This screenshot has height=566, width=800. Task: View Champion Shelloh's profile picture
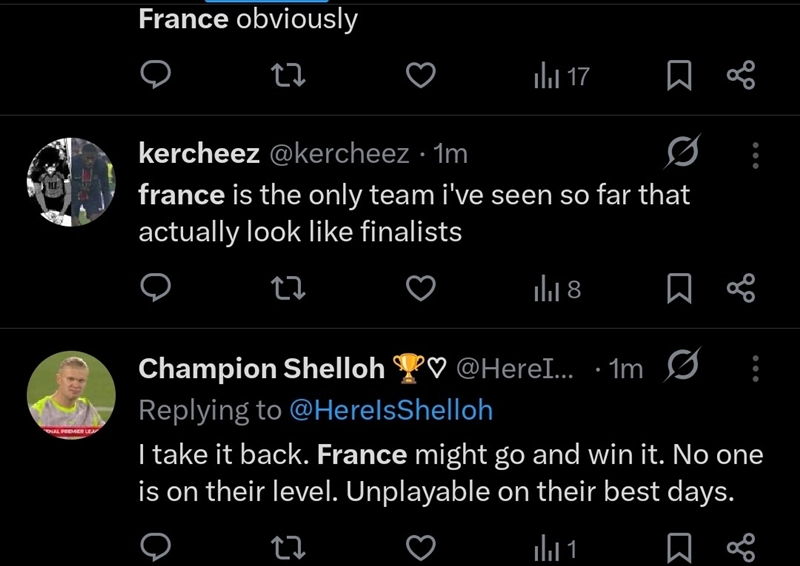[x=71, y=395]
